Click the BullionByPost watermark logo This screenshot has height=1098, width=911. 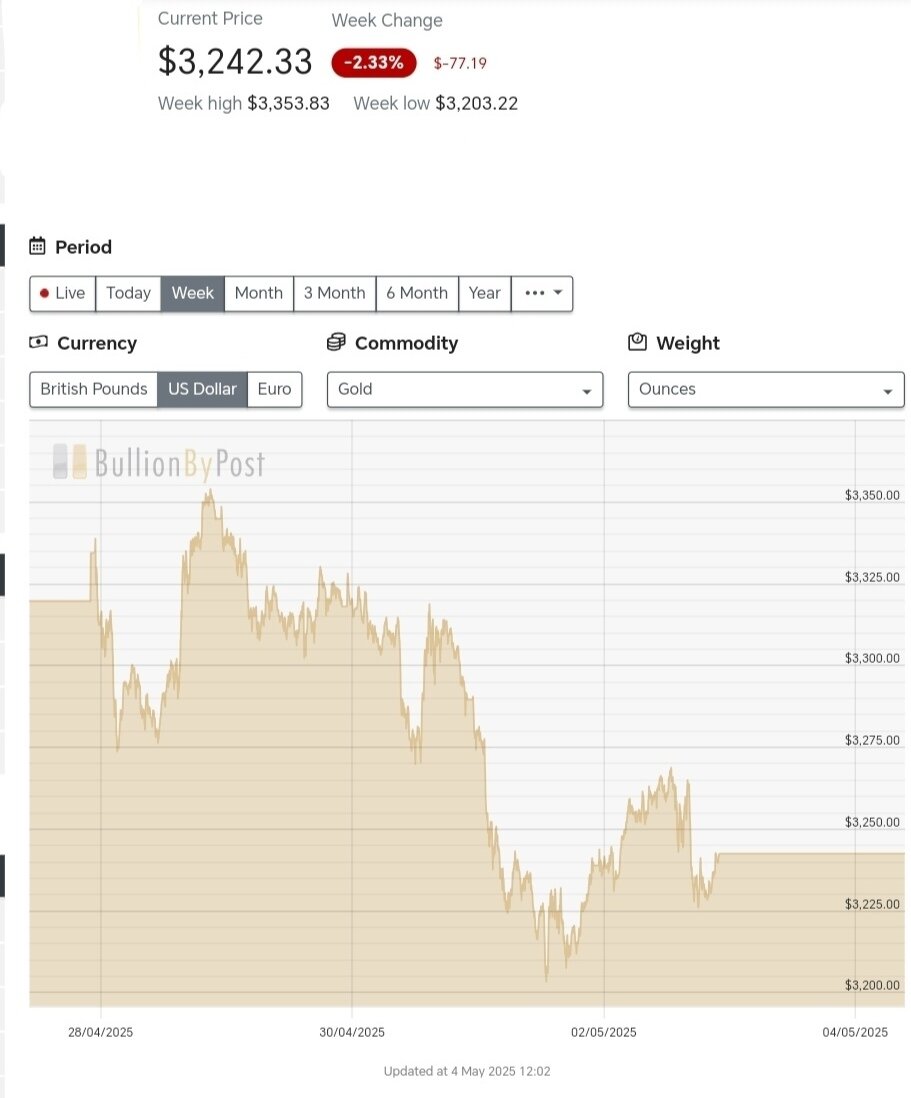pos(160,462)
